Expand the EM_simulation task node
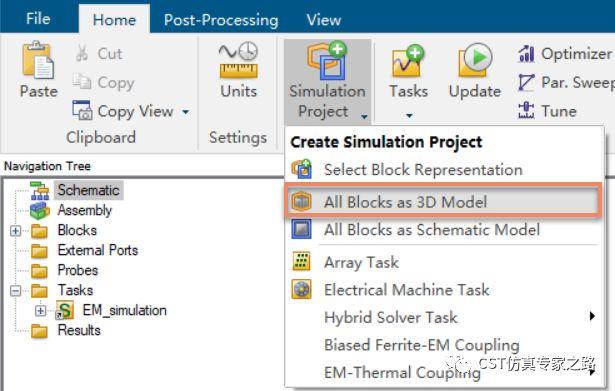 point(40,311)
